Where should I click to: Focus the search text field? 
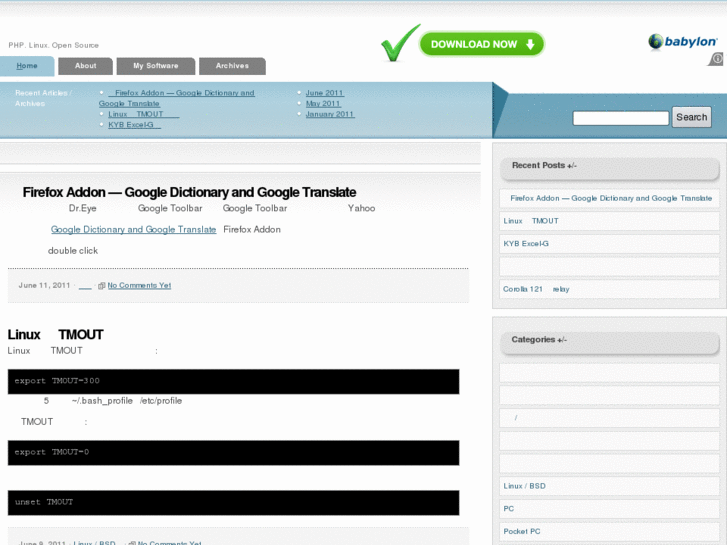click(x=621, y=118)
